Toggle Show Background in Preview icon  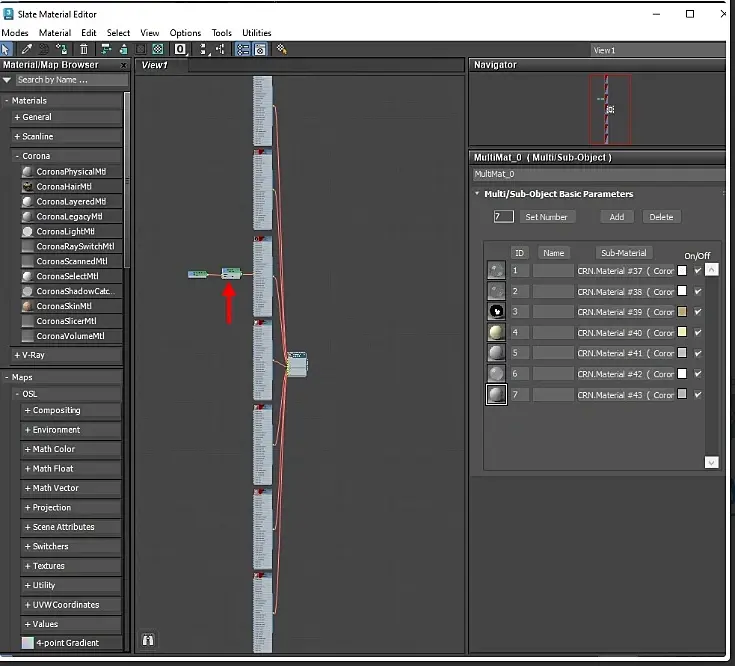point(158,49)
